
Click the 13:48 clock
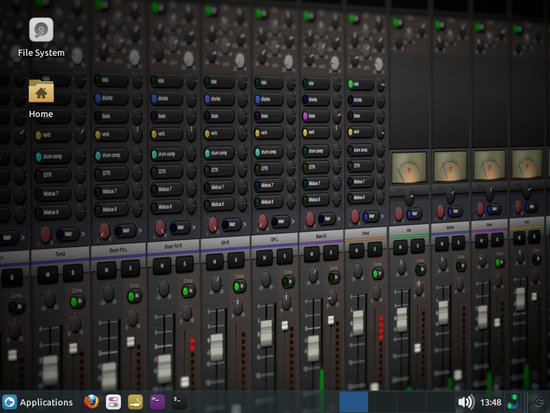[x=490, y=402]
